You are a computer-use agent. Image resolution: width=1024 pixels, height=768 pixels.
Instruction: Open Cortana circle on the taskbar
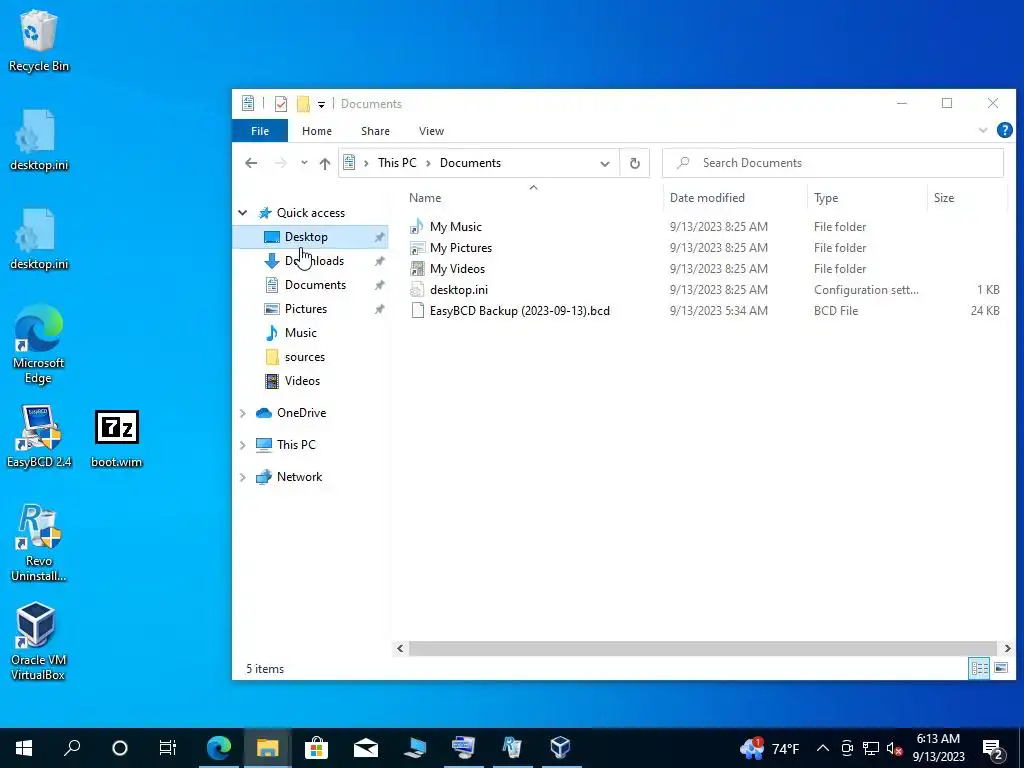click(x=120, y=748)
